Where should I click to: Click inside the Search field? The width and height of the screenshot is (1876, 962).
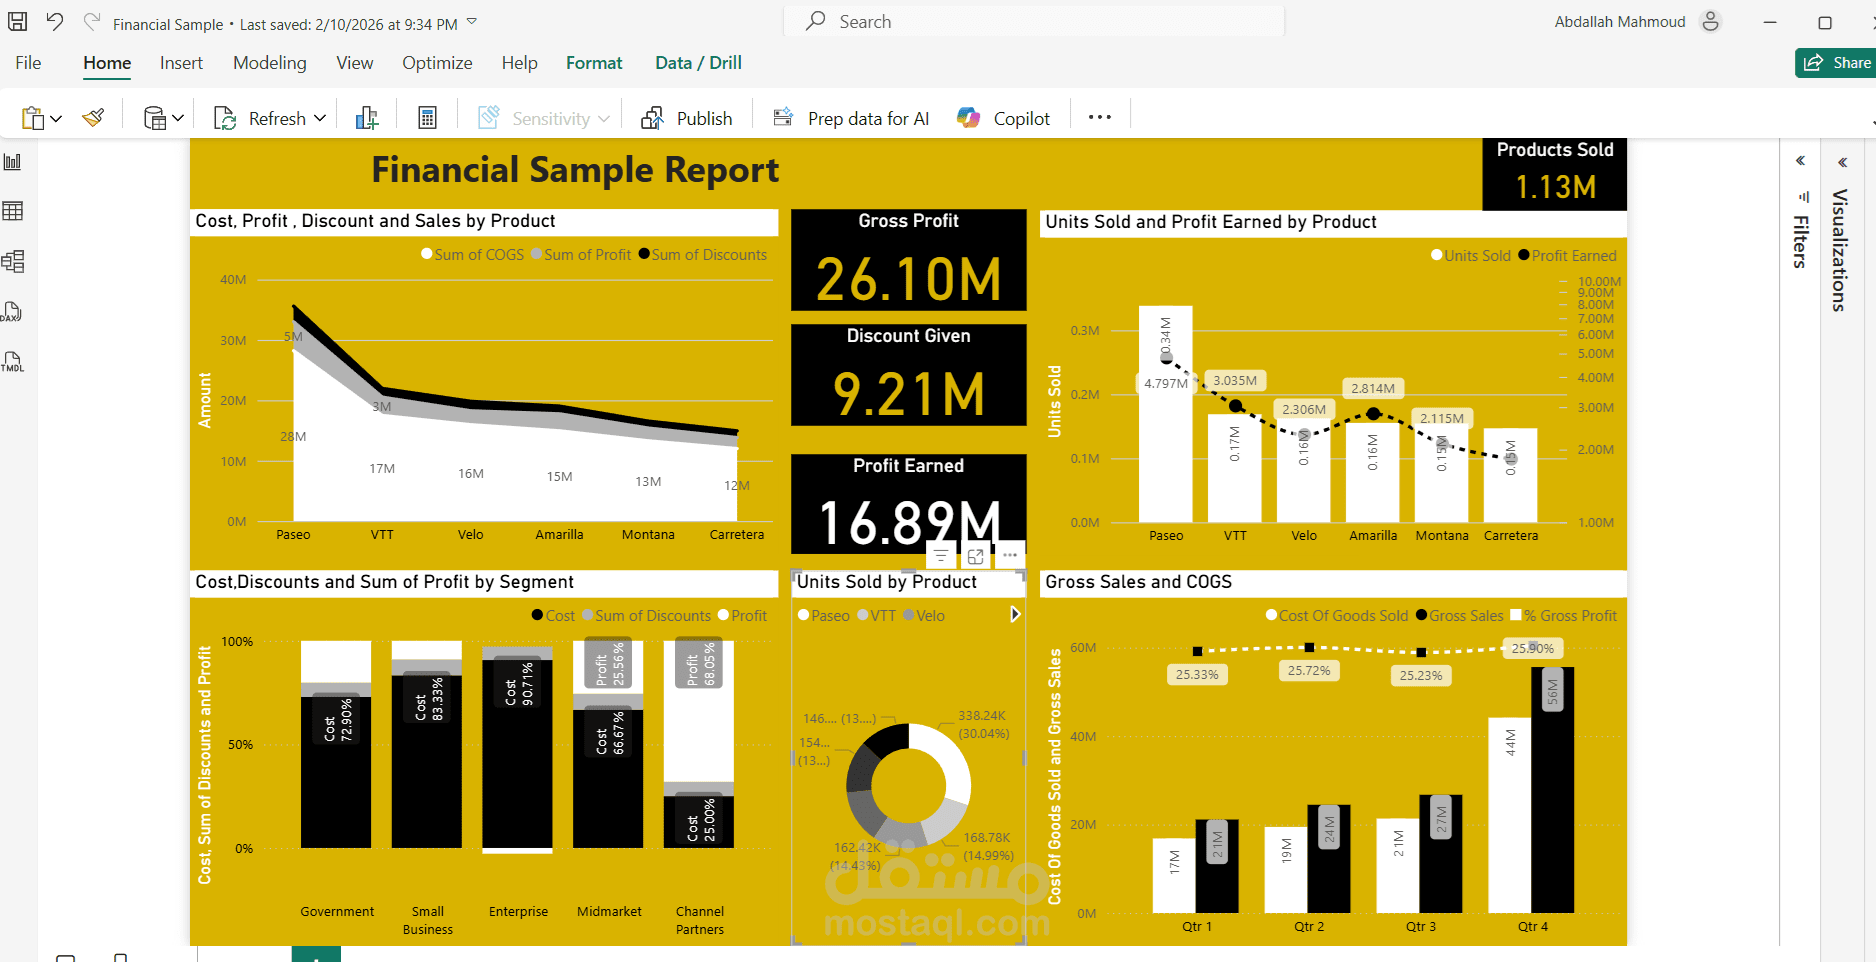point(1033,20)
